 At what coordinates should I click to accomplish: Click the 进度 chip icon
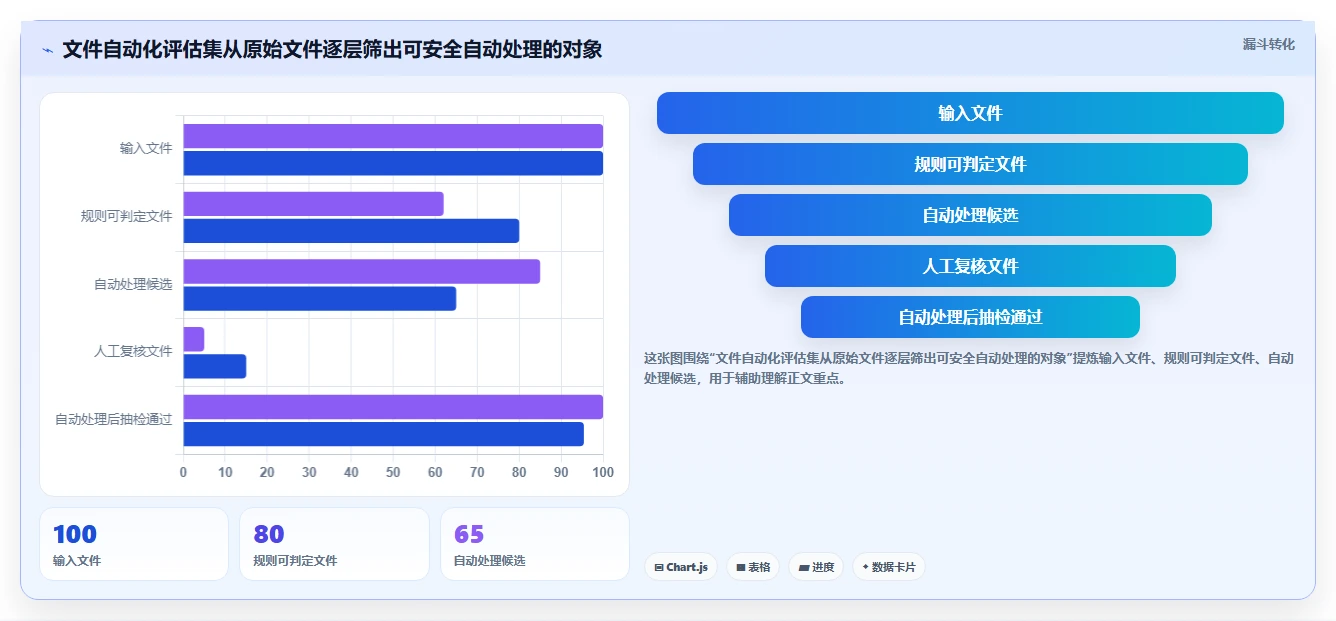point(804,567)
